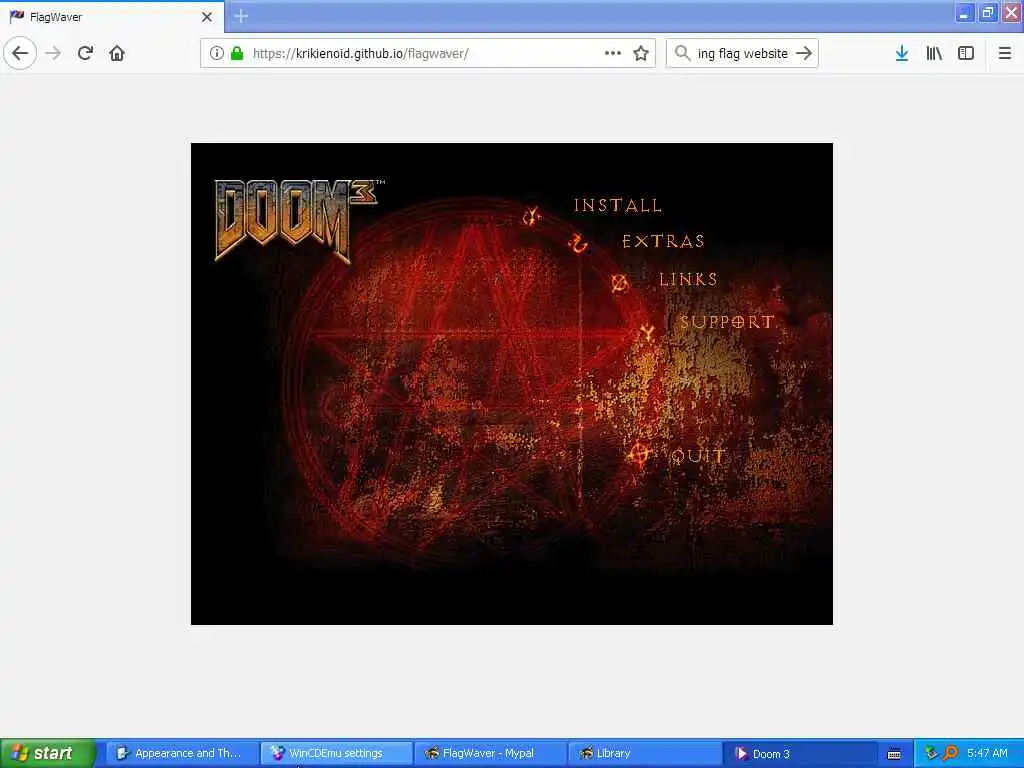Click the on-screen keyboard tray icon

tap(894, 754)
